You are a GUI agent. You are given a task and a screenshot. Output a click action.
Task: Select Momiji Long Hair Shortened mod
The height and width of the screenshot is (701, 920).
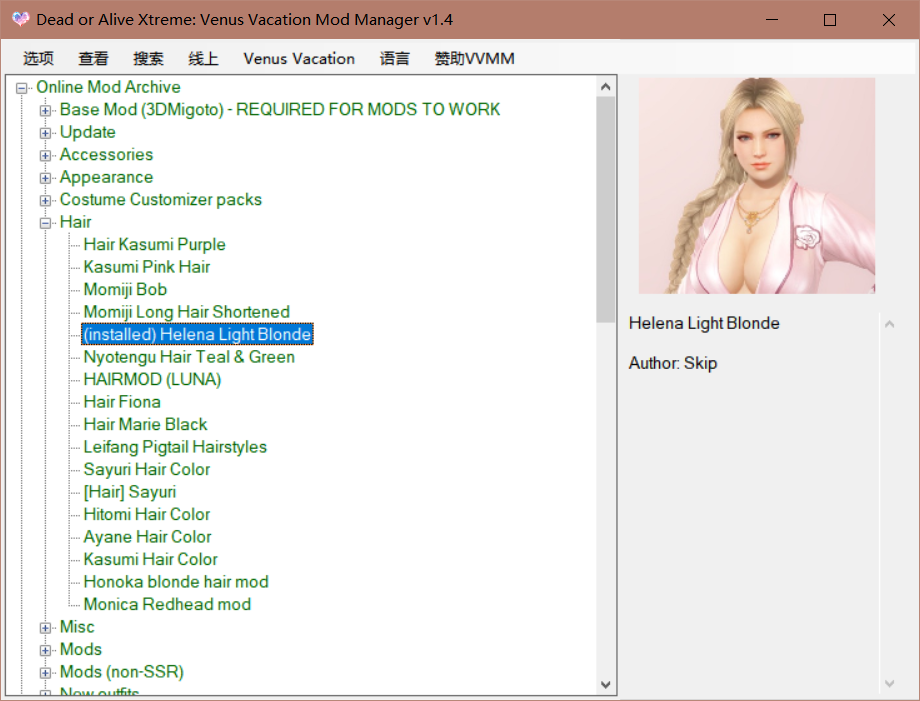pyautogui.click(x=187, y=312)
